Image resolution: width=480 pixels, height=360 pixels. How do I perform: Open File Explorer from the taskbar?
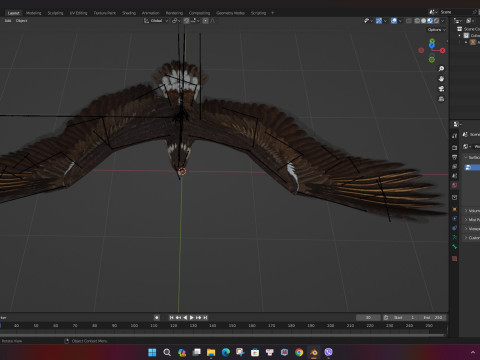211,352
